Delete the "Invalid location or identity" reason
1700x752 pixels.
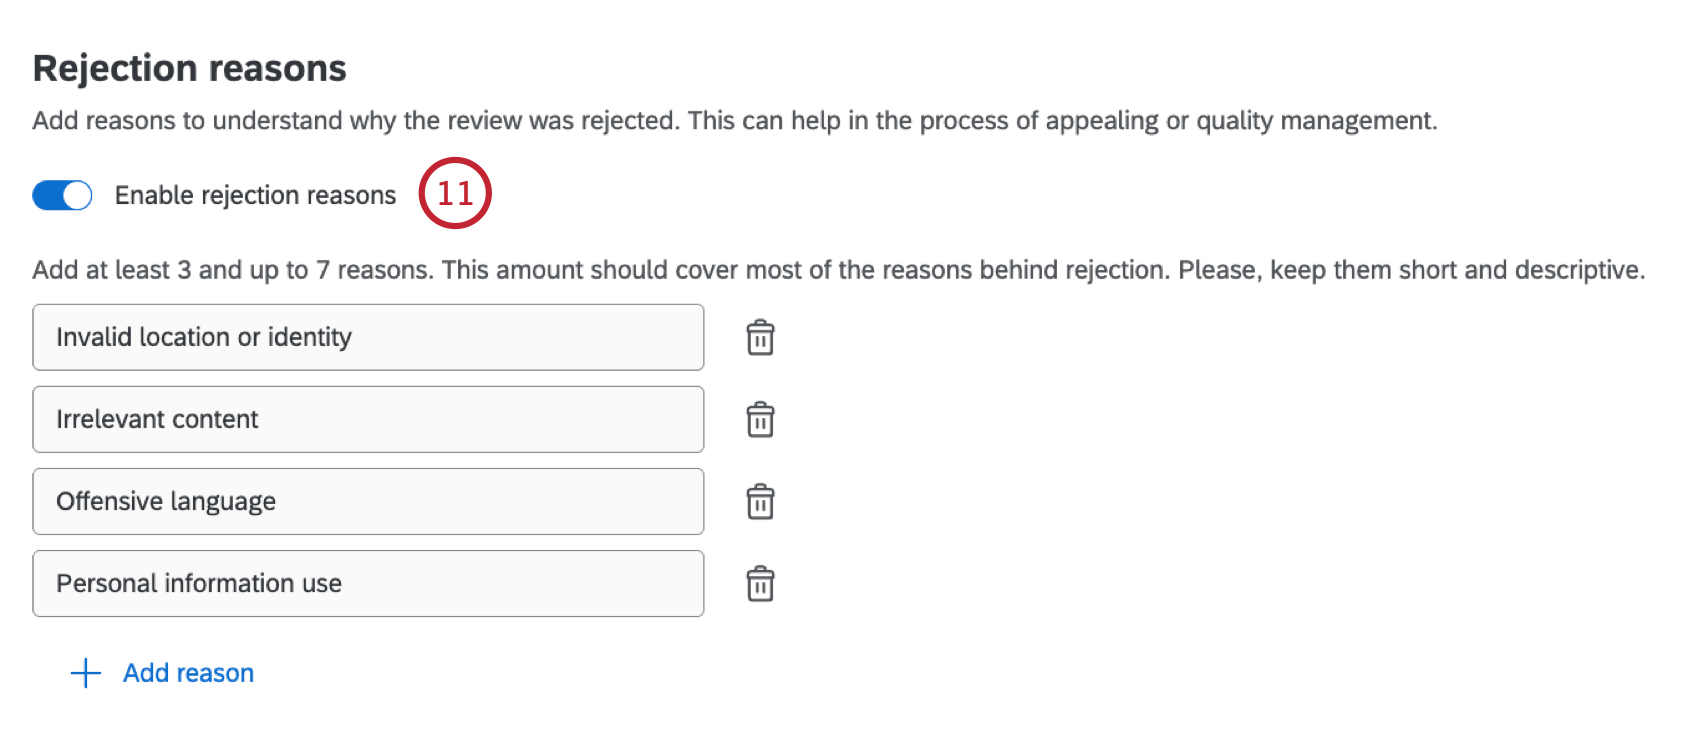point(760,338)
